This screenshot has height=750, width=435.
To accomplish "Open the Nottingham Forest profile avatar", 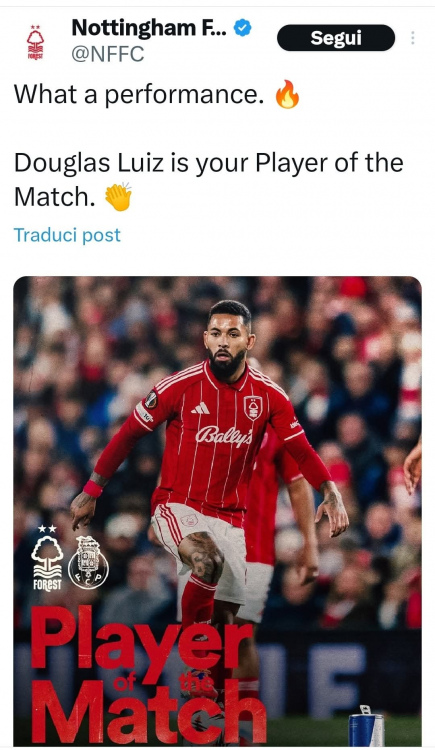I will [x=35, y=42].
